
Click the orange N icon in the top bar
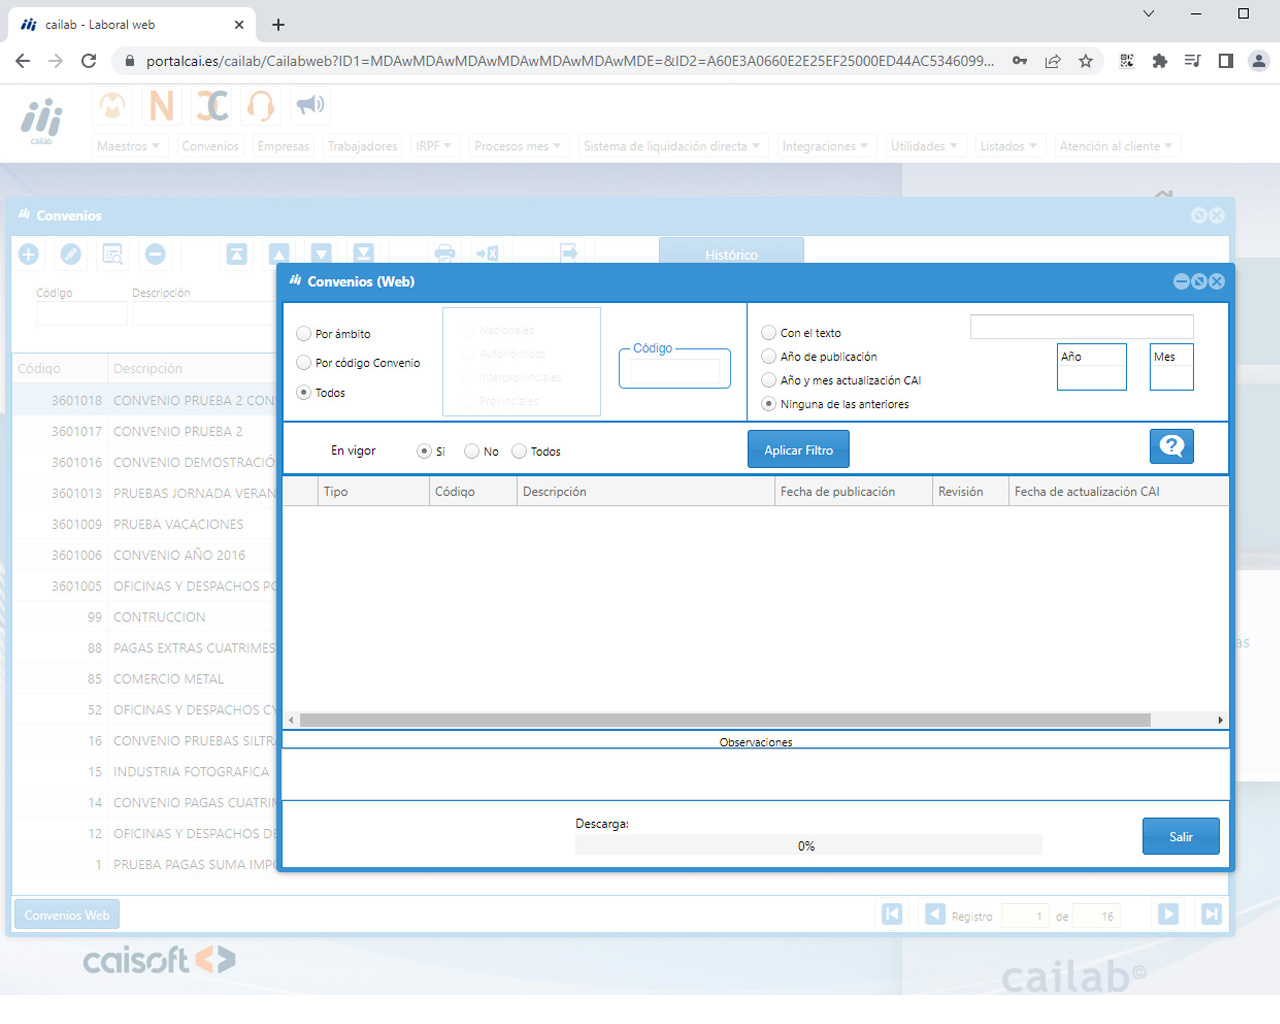(161, 105)
